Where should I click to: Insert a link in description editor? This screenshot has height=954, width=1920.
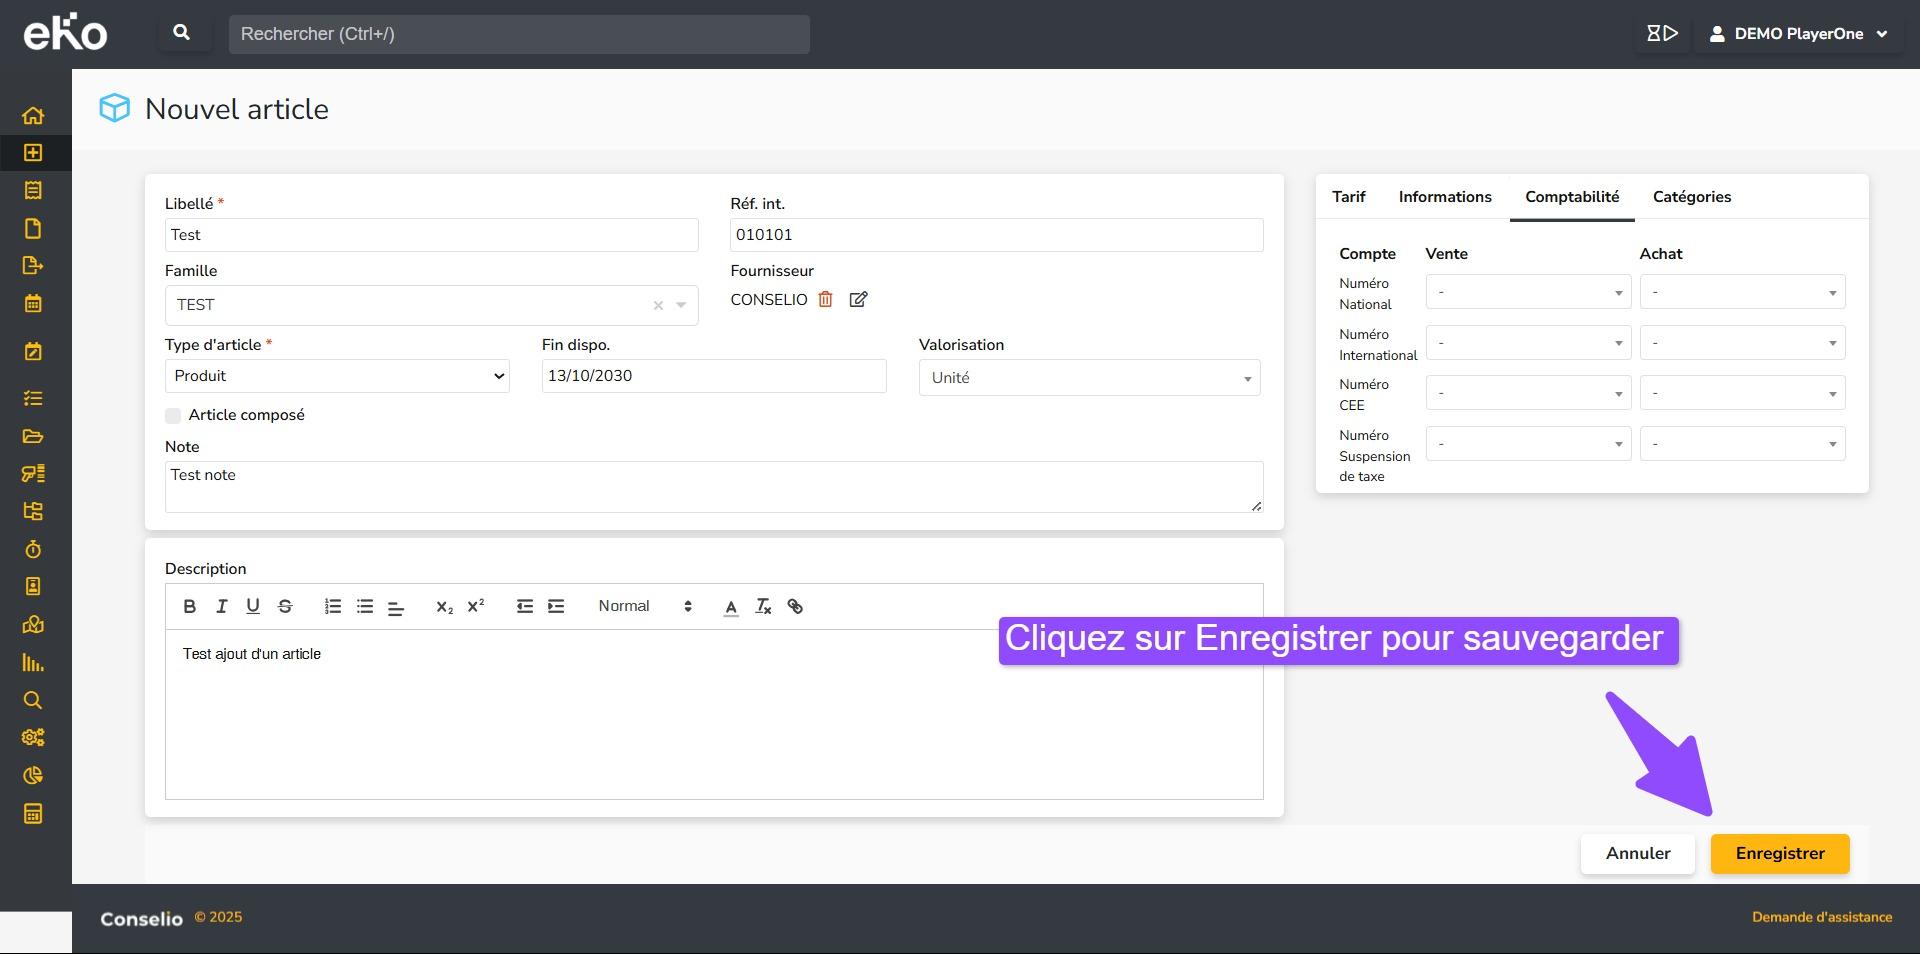795,606
